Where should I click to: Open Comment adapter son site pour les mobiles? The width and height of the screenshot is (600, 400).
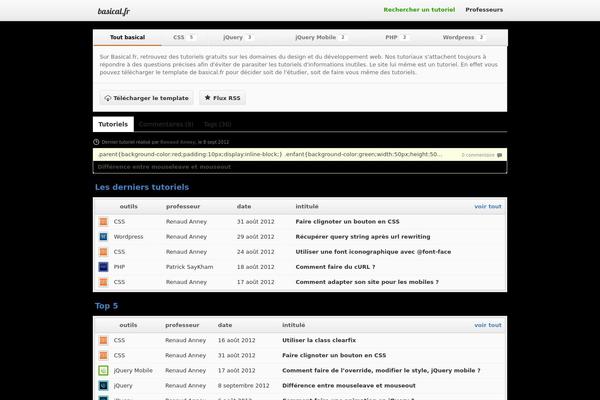pos(367,282)
